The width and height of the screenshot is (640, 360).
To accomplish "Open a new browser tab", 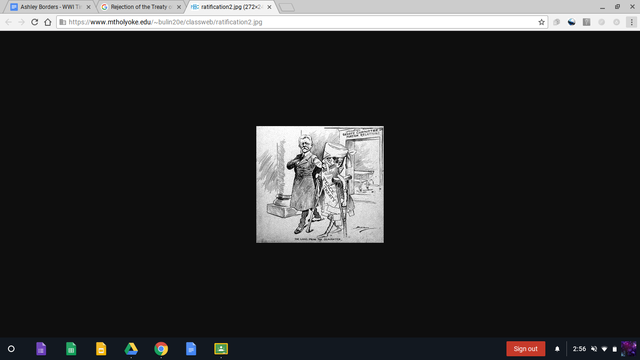I will 287,7.
